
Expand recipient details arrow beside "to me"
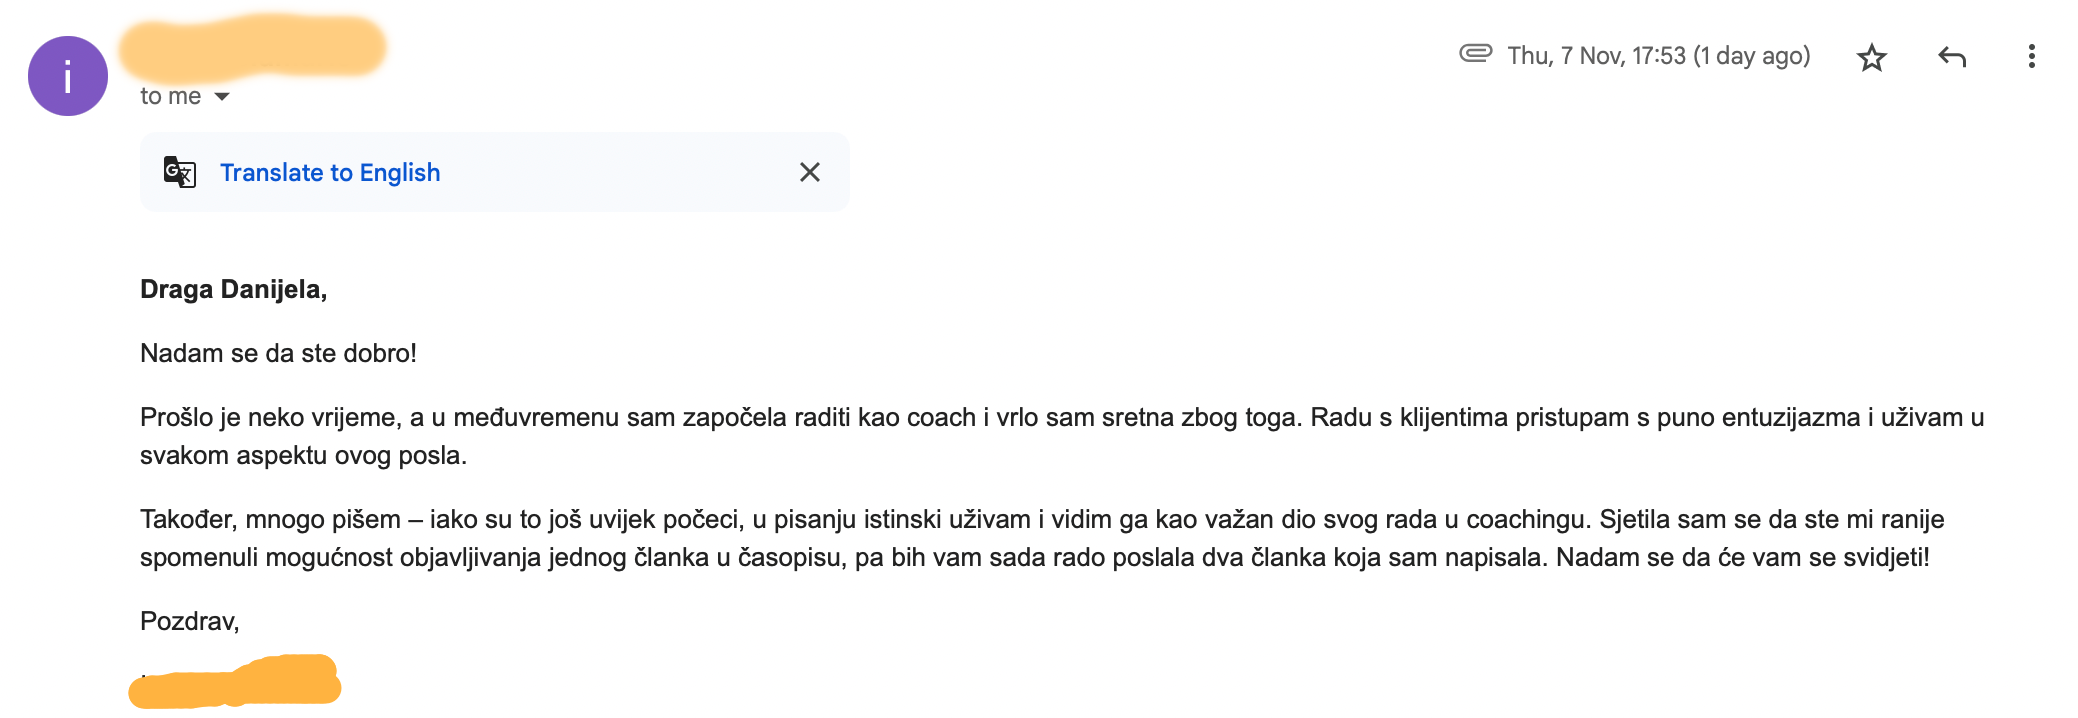pyautogui.click(x=222, y=97)
